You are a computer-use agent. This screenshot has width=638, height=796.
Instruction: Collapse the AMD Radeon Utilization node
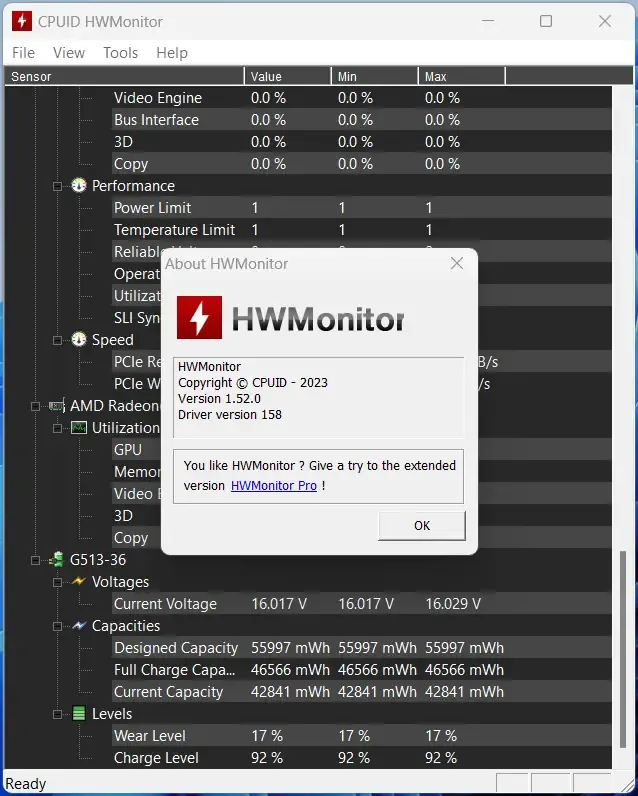point(57,428)
